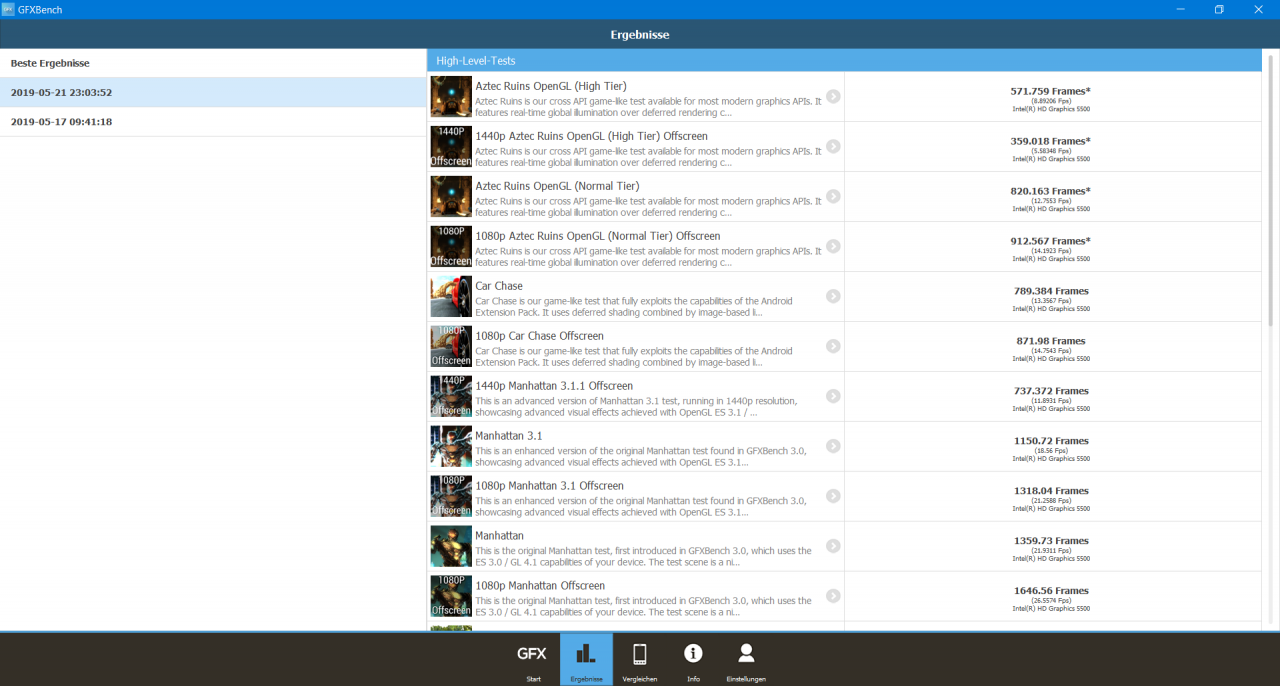The width and height of the screenshot is (1280, 686).
Task: Switch to the Vergleichen tab
Action: coord(640,659)
